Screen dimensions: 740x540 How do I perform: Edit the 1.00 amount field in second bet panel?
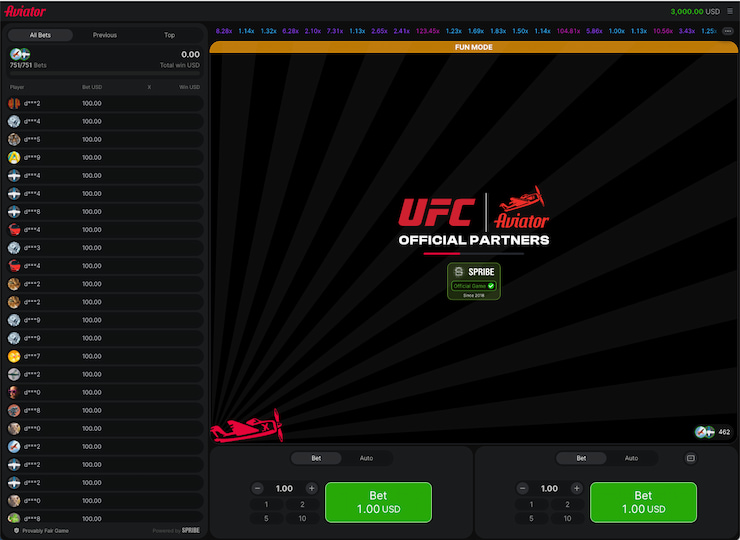pos(549,489)
